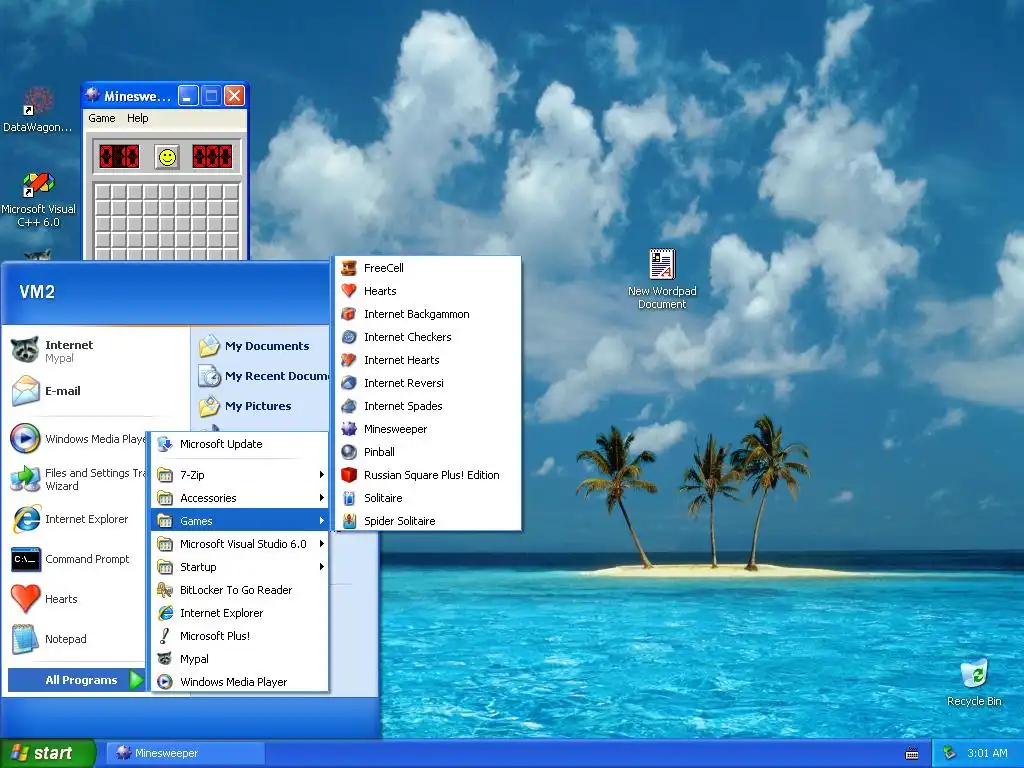
Task: Select the Microsoft Visual C++ 6.0 desktop icon
Action: [38, 200]
